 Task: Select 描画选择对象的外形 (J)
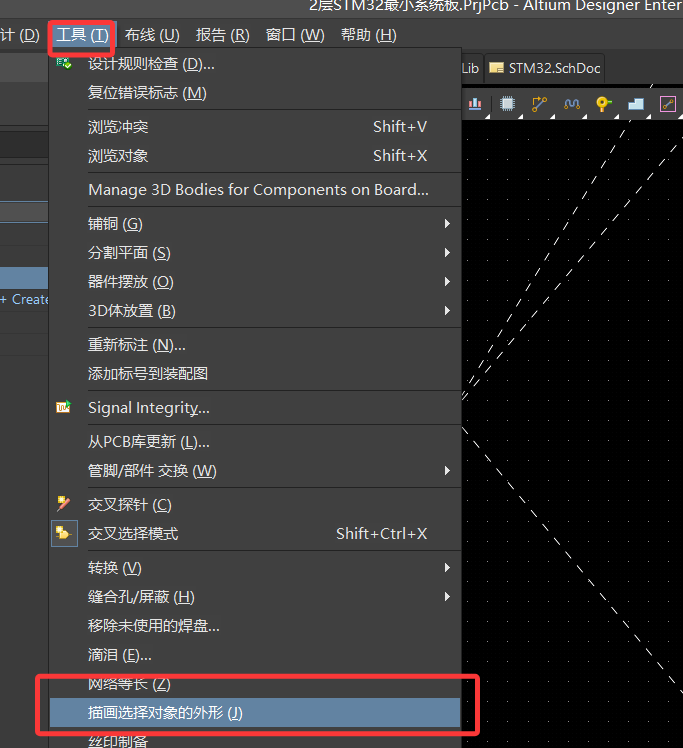[x=255, y=713]
